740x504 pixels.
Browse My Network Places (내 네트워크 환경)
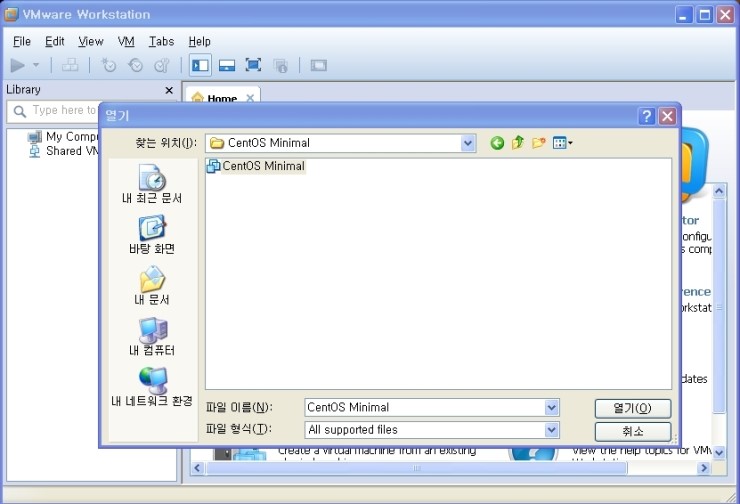[x=152, y=388]
